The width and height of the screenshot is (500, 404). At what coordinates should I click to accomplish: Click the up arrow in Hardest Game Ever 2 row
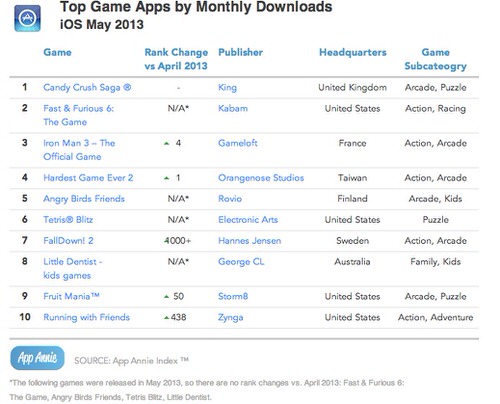pos(167,178)
